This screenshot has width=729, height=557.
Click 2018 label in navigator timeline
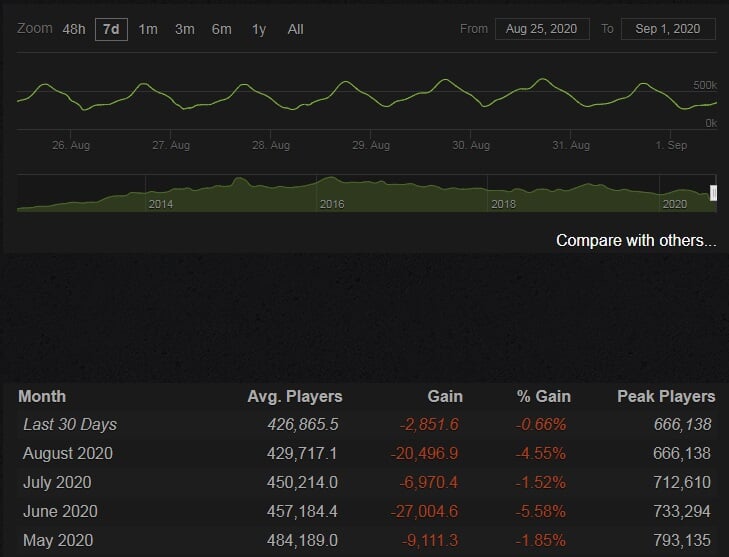504,204
